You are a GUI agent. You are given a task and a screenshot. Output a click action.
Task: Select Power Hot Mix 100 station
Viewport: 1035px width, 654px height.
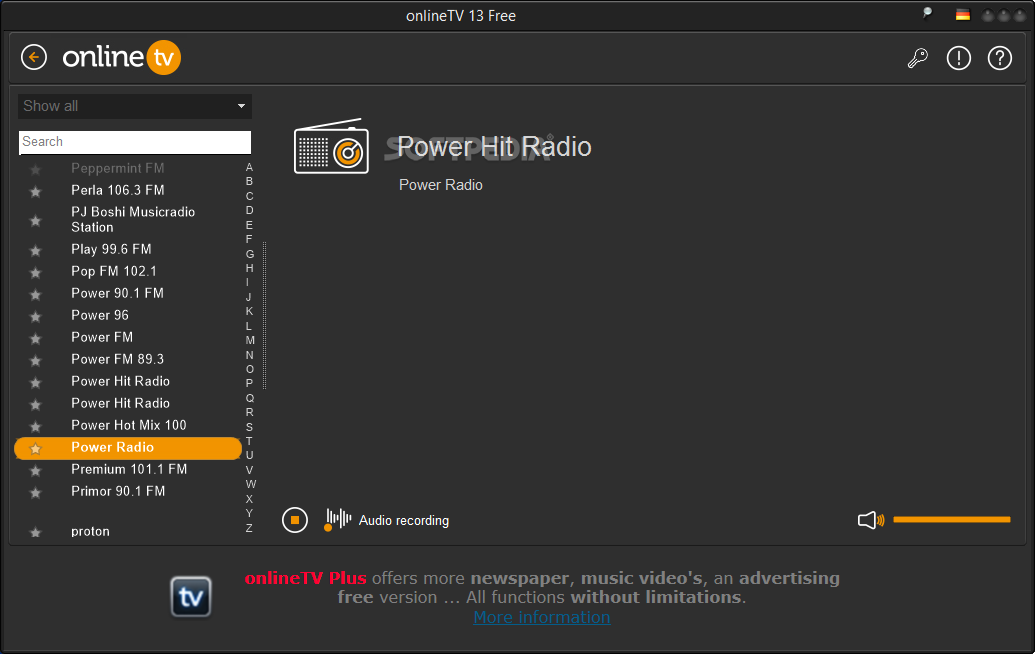click(129, 425)
